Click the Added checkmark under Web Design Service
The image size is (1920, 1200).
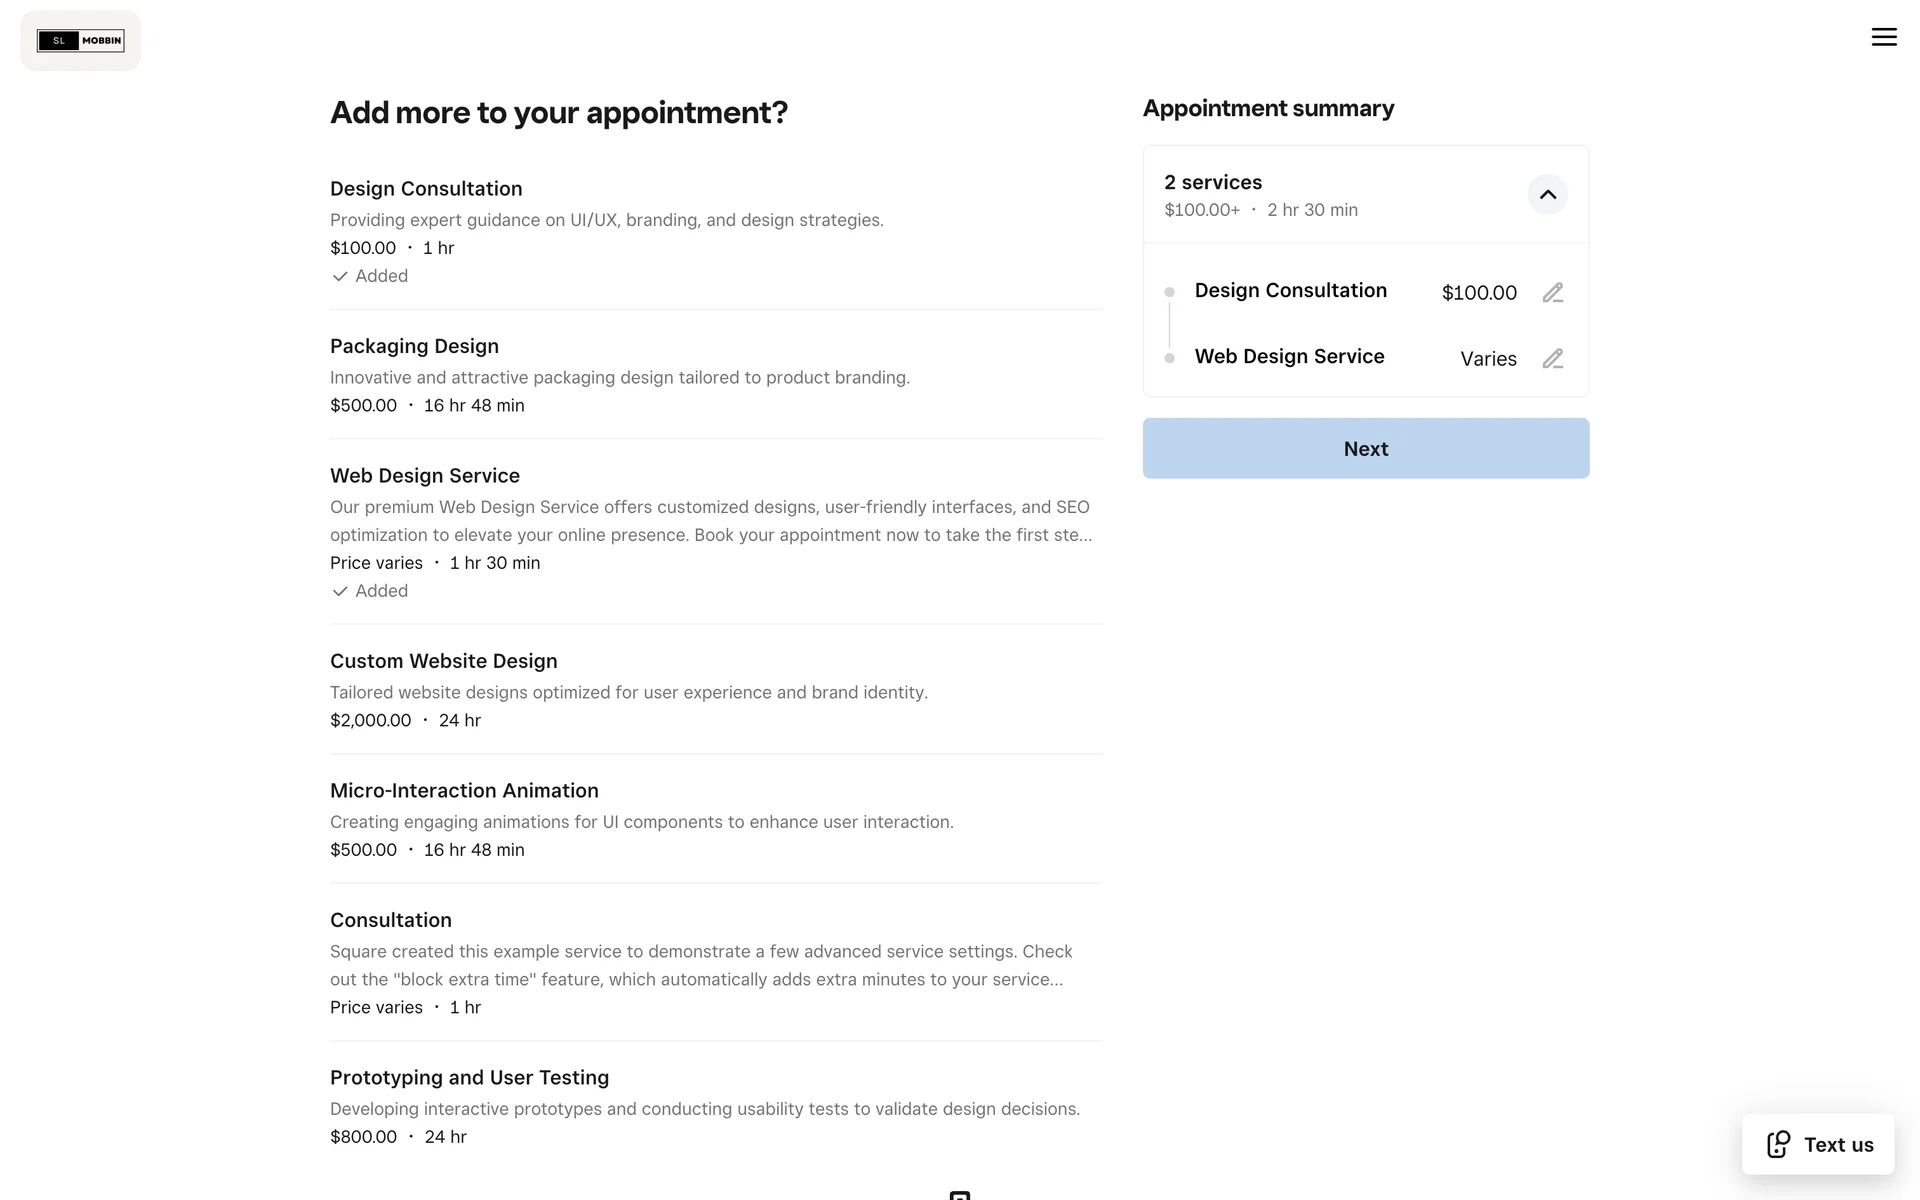(340, 591)
